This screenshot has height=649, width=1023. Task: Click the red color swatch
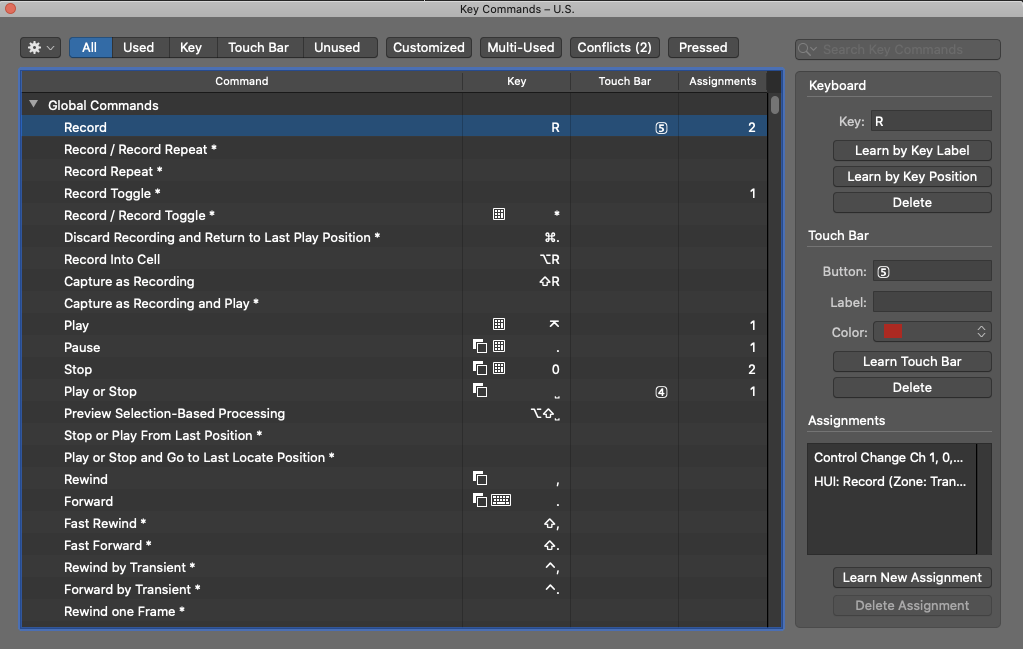(x=893, y=332)
